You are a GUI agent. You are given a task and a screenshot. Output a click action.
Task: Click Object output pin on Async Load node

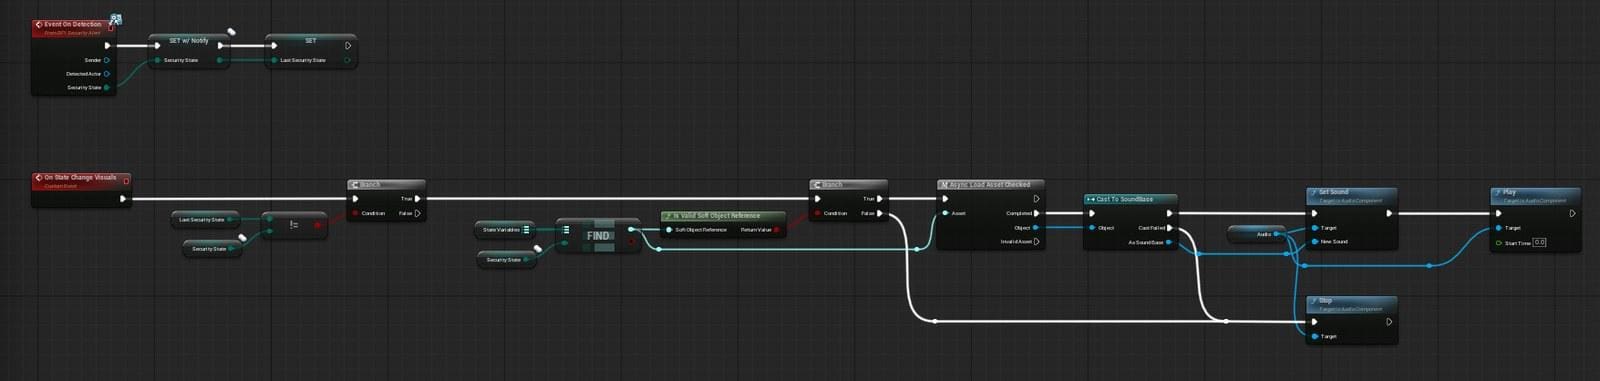[1036, 227]
